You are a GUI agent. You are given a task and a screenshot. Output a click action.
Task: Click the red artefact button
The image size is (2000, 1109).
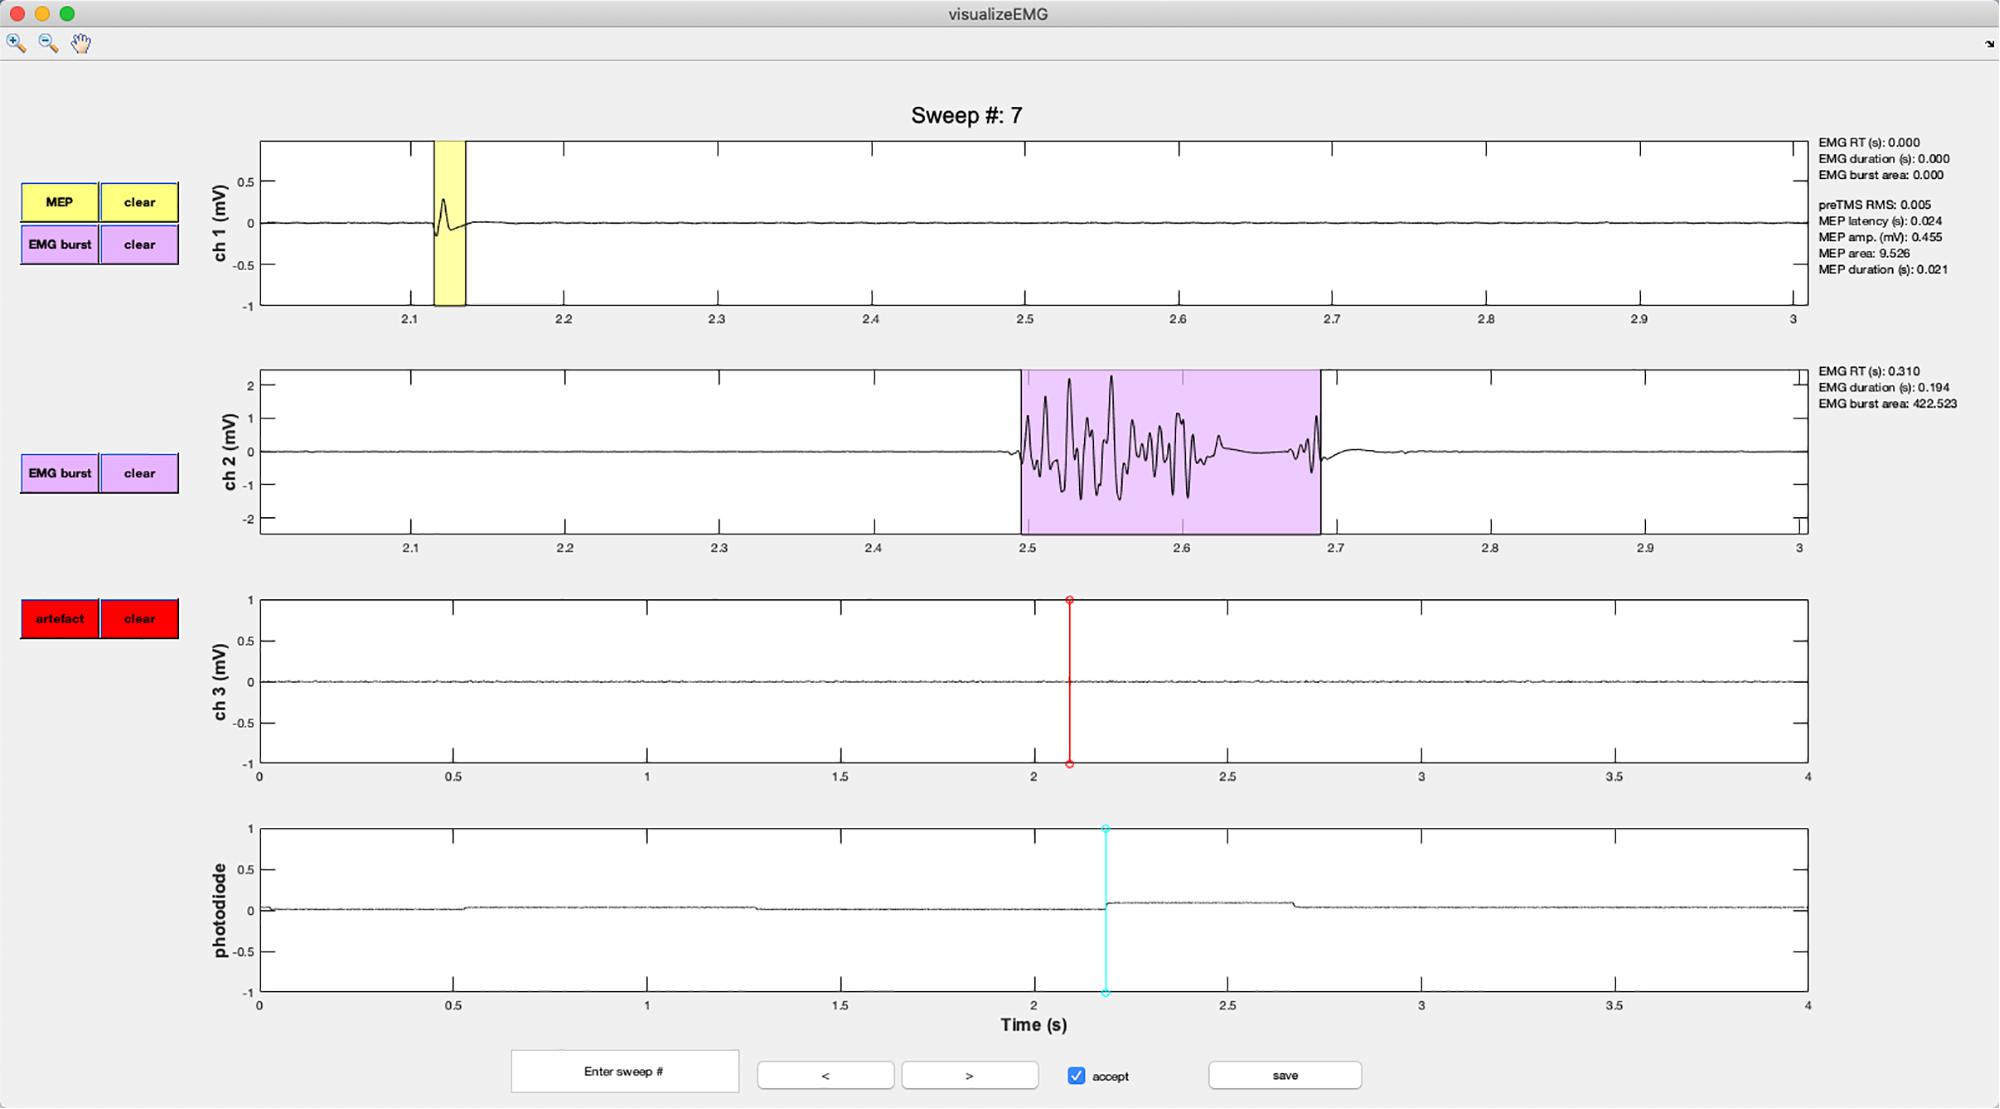click(60, 619)
